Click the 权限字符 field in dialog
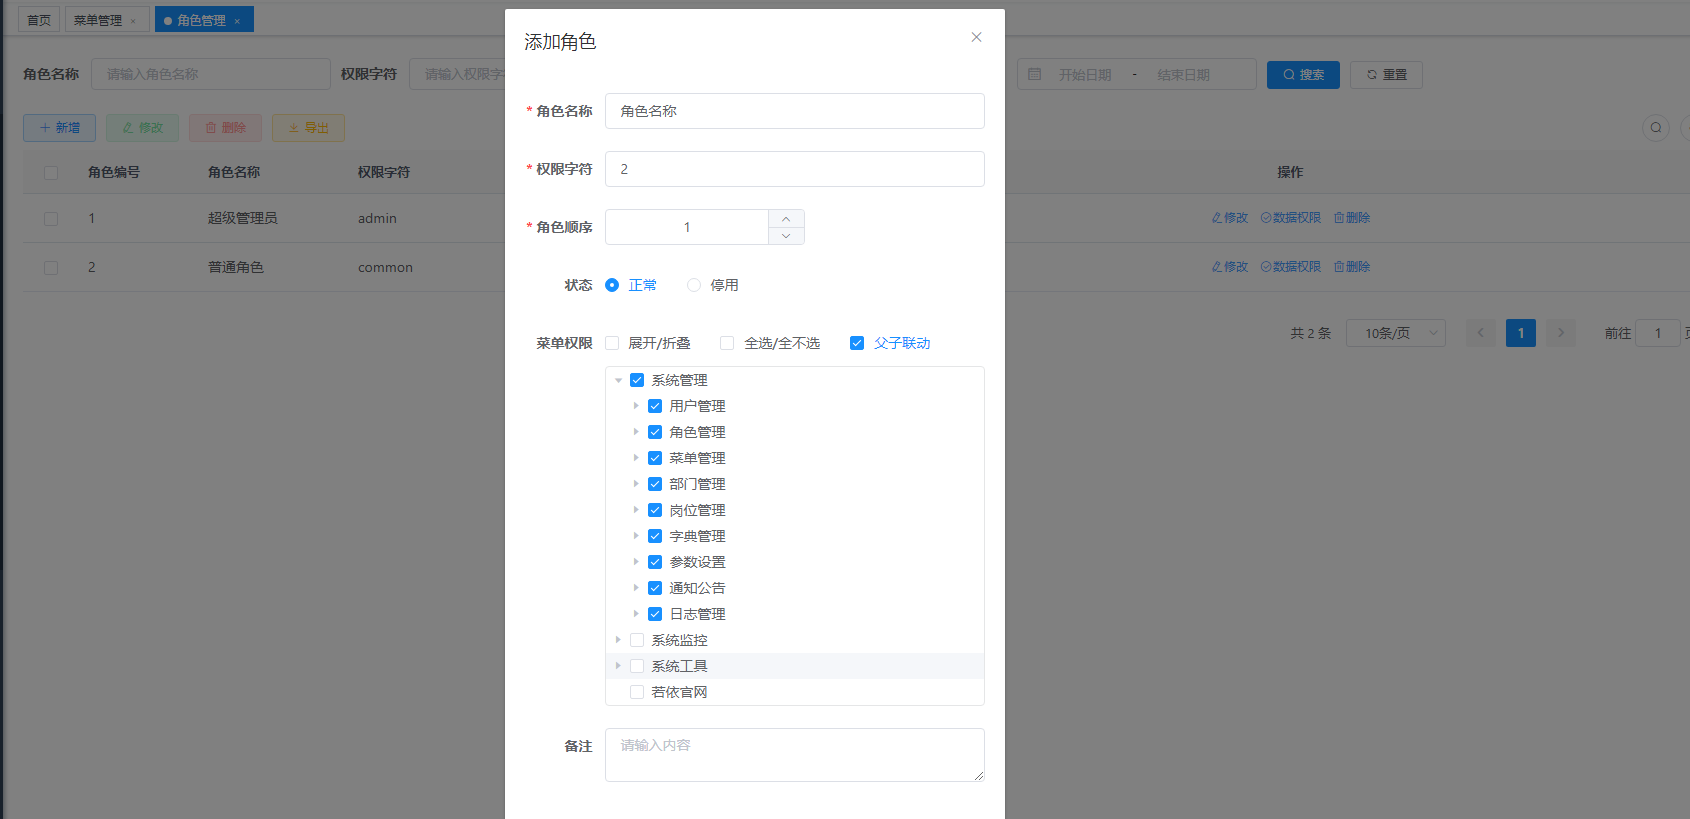Image resolution: width=1690 pixels, height=819 pixels. click(x=795, y=169)
